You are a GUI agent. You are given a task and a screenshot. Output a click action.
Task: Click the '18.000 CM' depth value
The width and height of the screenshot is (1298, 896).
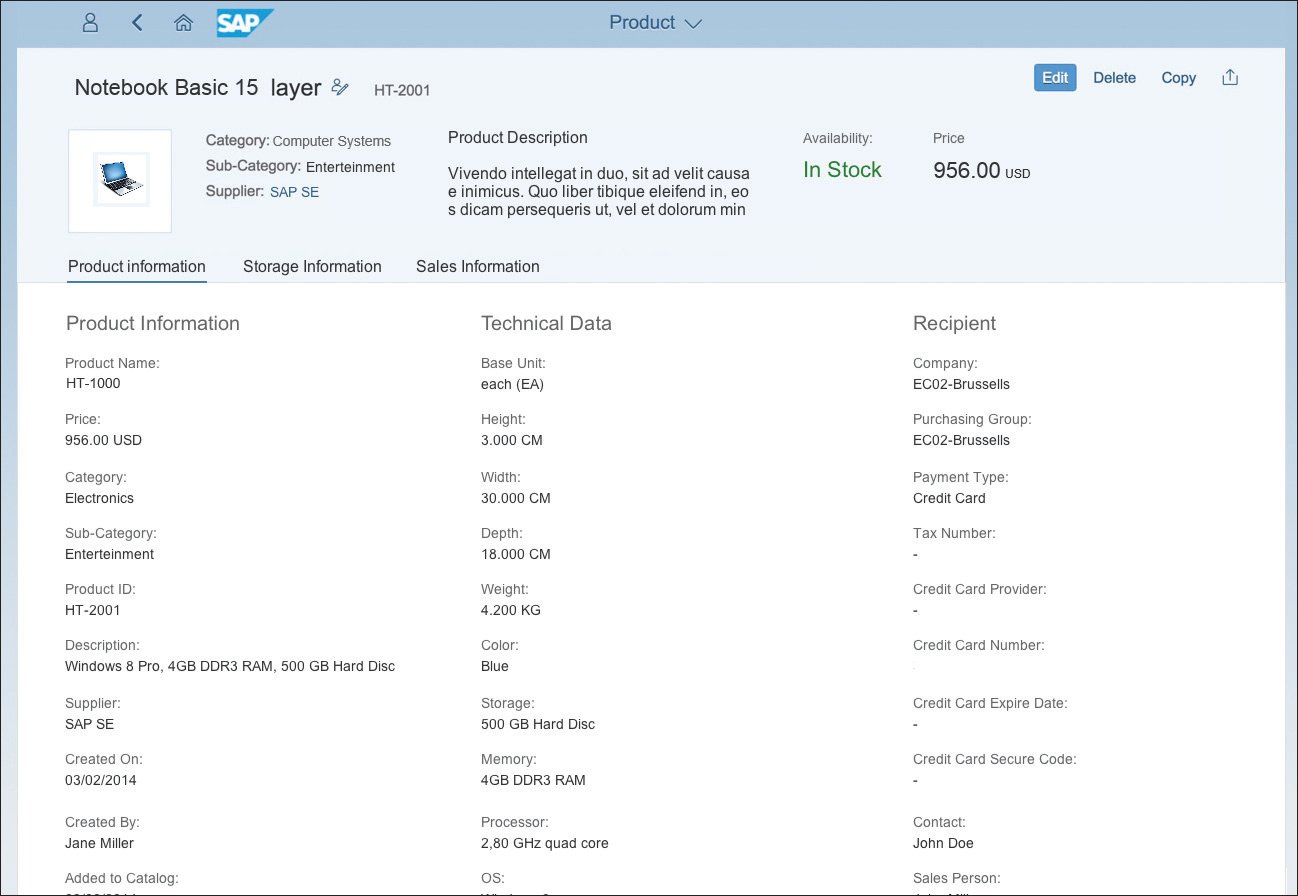click(x=516, y=554)
